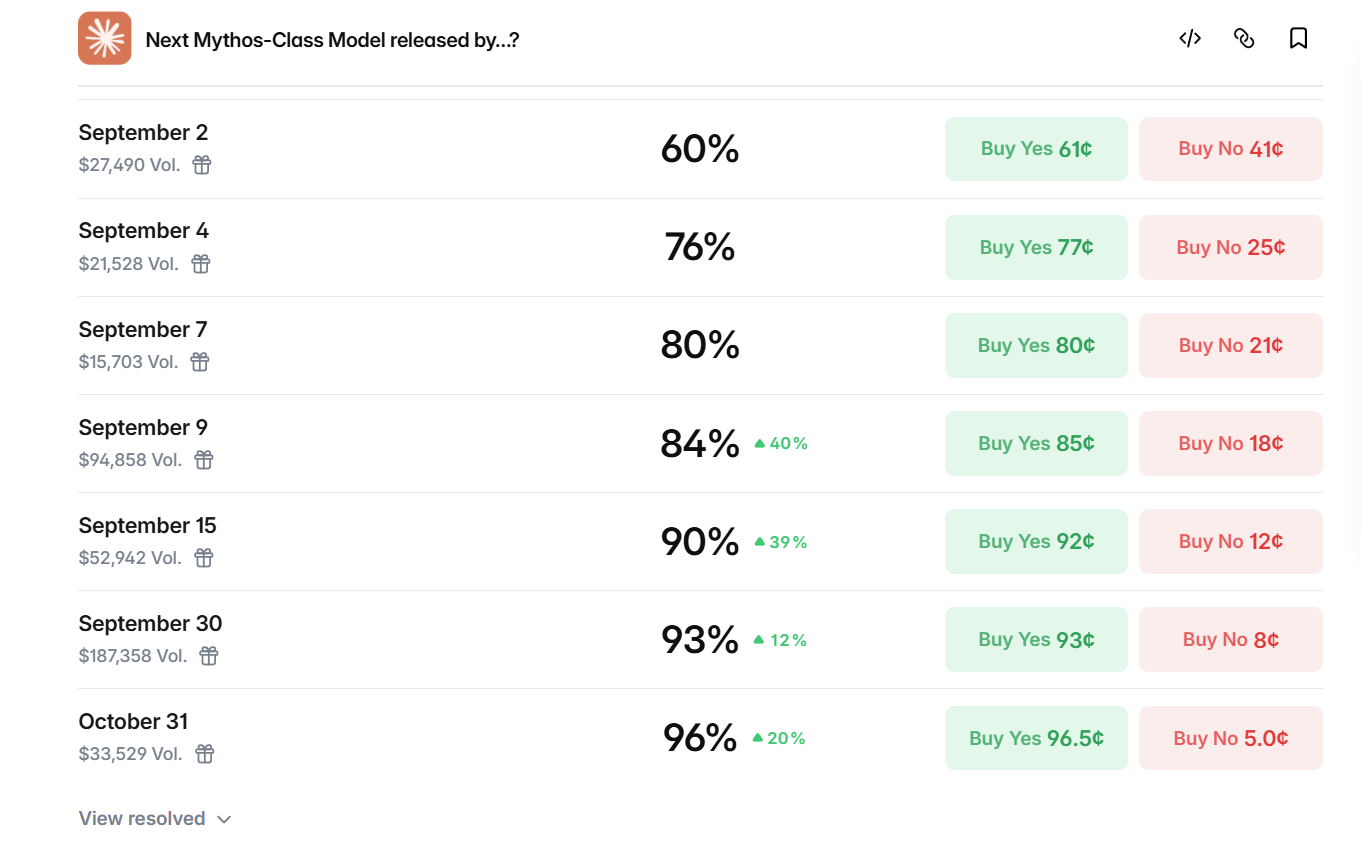
Task: Buy No at 8¢ for September 30
Action: click(x=1231, y=639)
